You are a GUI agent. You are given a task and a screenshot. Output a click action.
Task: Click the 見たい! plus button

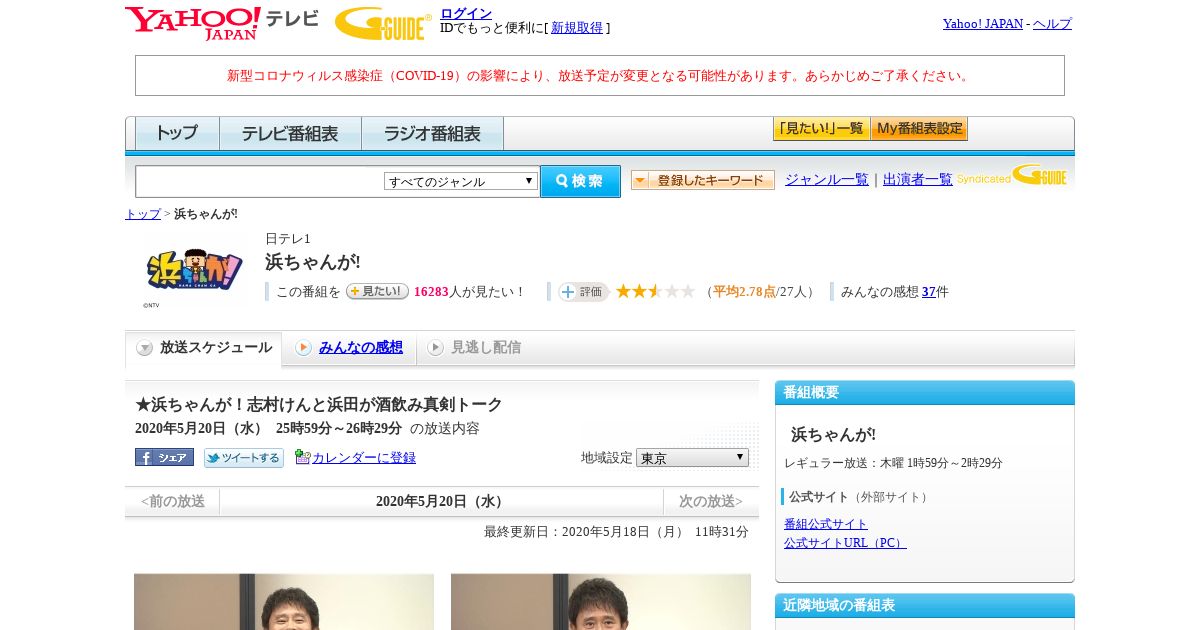pyautogui.click(x=377, y=291)
